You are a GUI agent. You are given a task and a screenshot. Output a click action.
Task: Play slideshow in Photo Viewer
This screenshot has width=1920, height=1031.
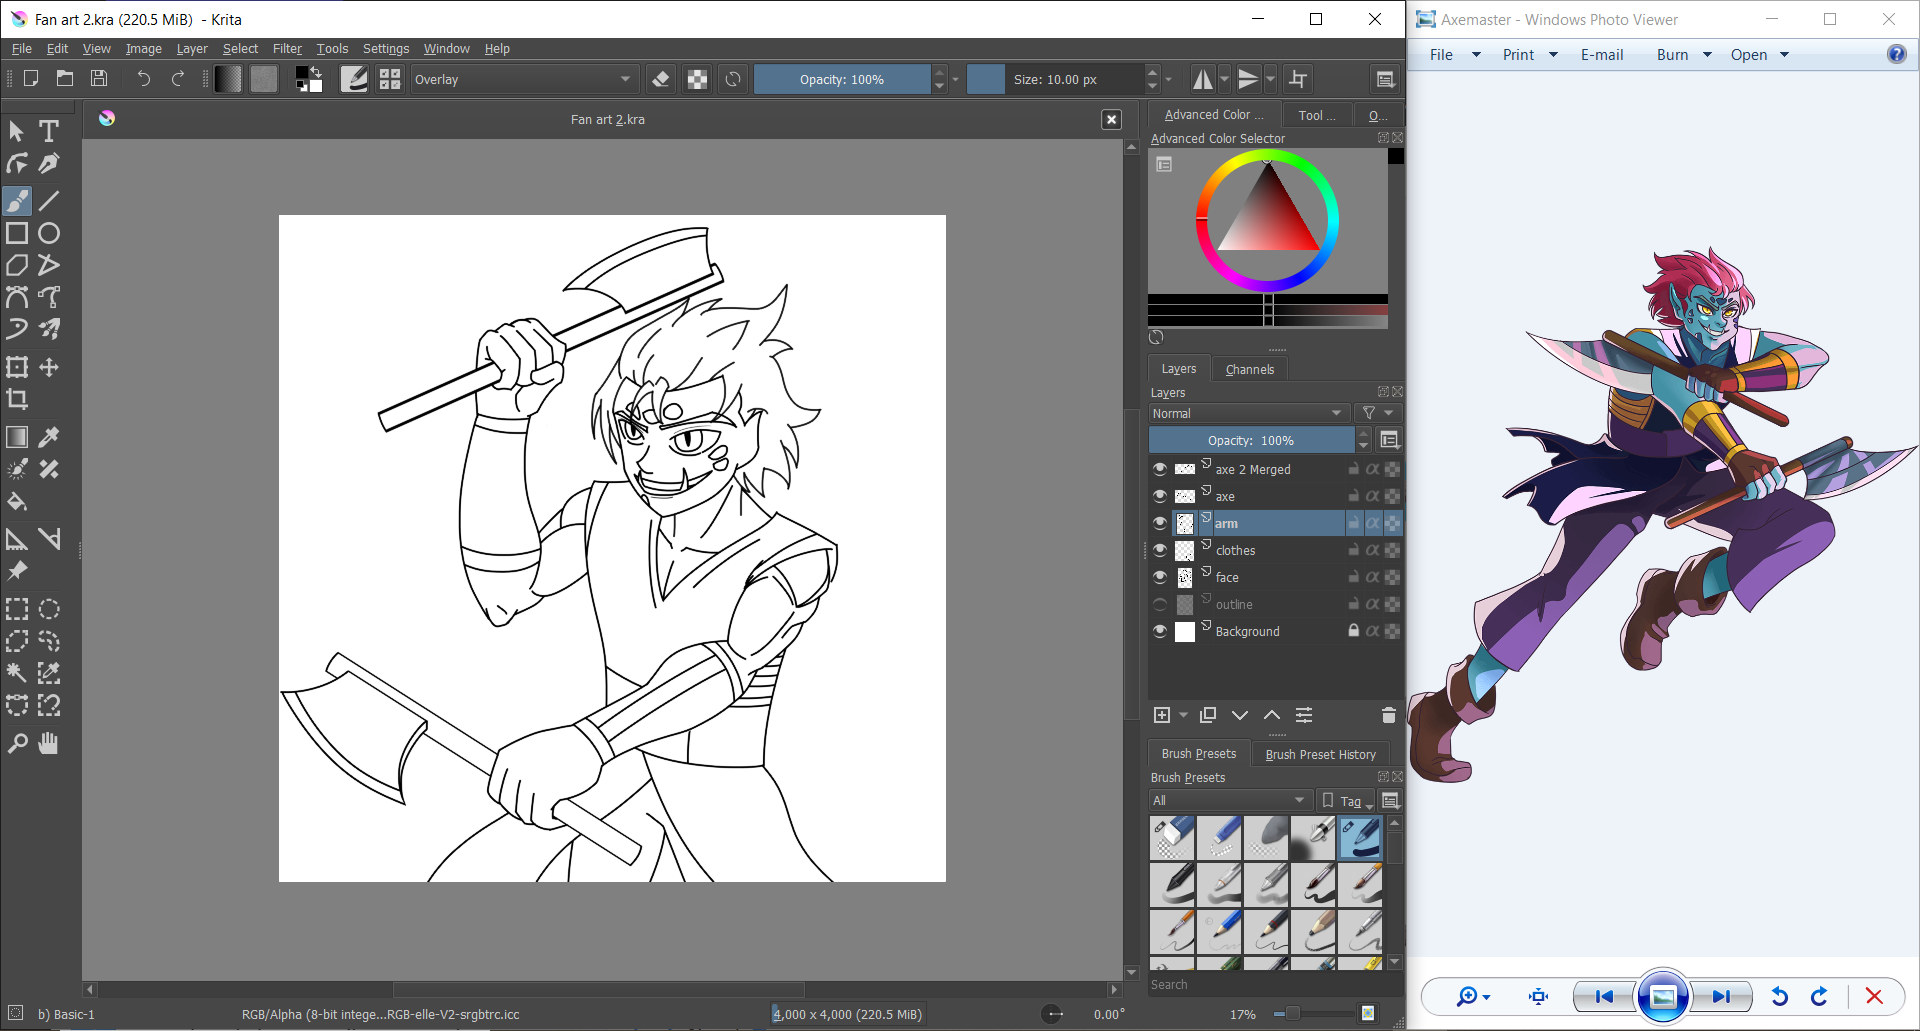pyautogui.click(x=1663, y=996)
